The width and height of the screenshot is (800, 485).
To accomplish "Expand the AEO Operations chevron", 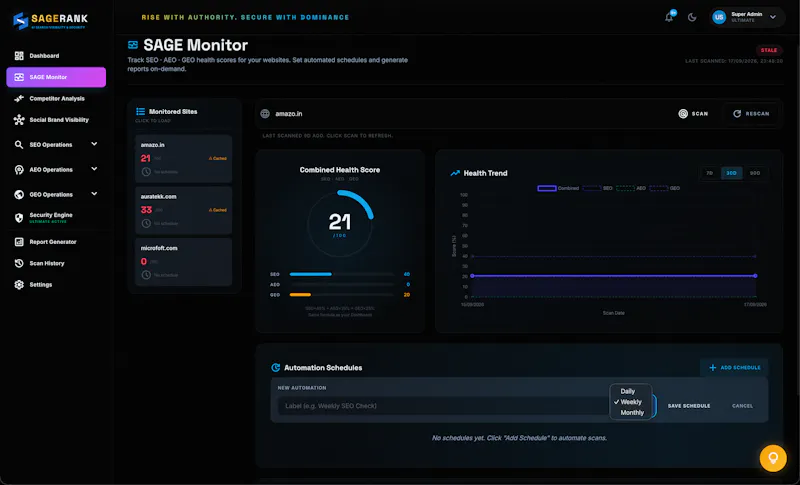I will coord(94,169).
